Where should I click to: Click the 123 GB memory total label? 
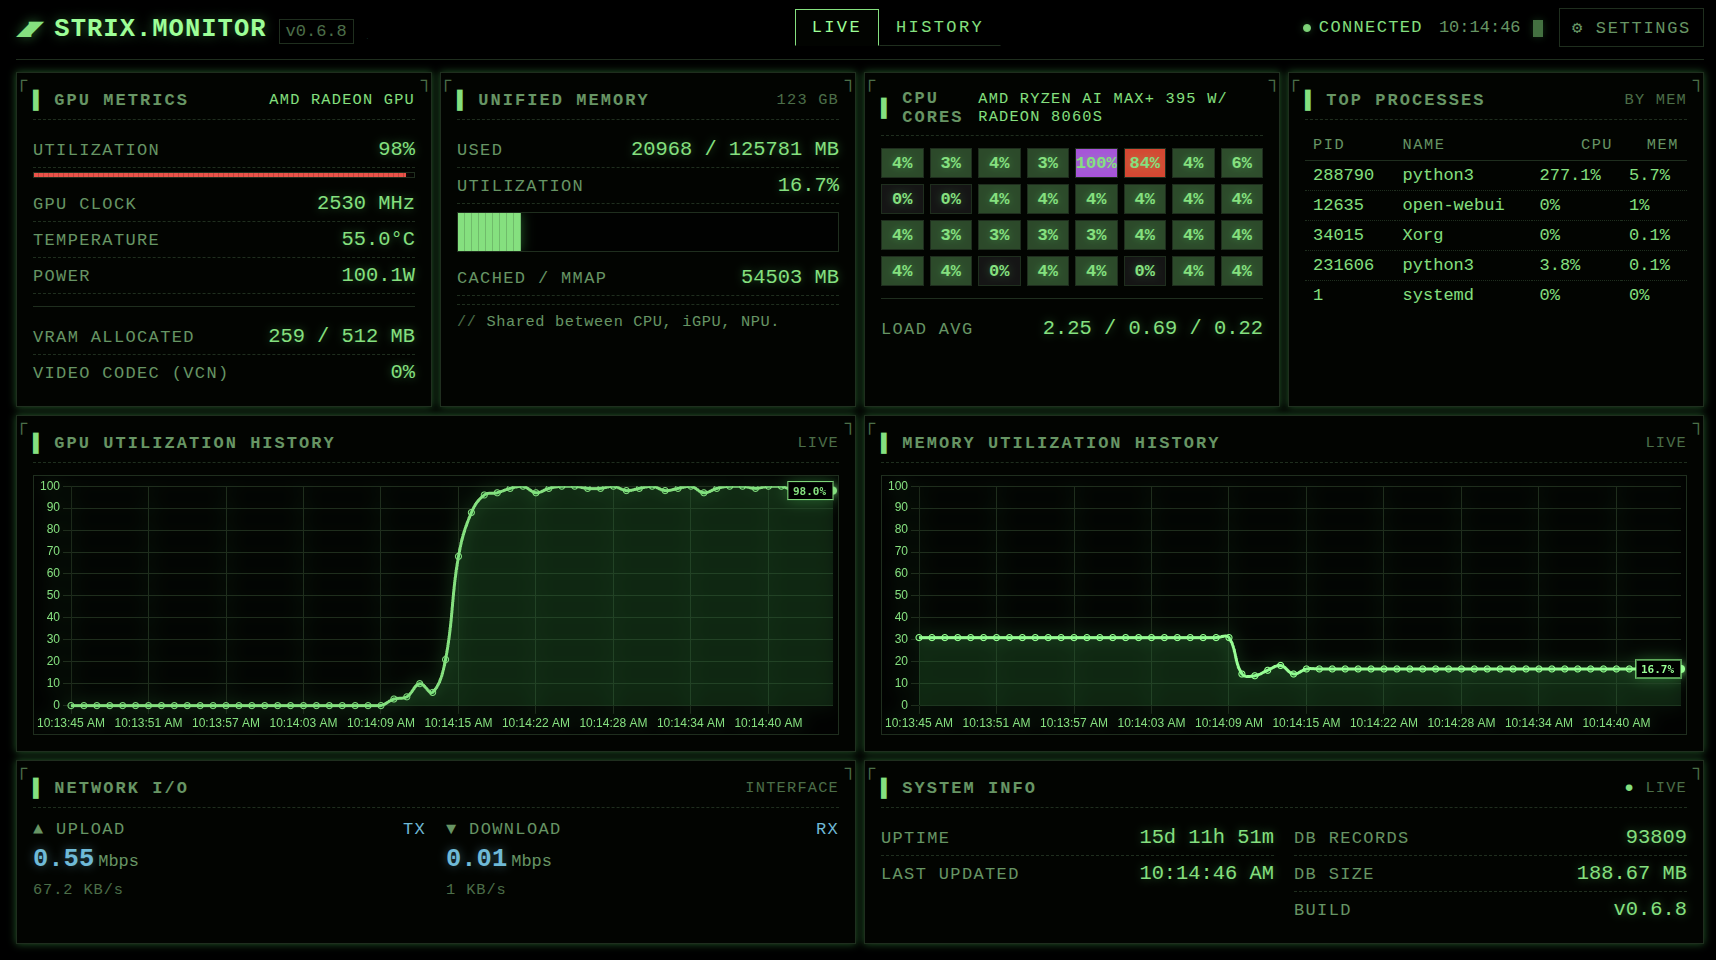pos(807,99)
